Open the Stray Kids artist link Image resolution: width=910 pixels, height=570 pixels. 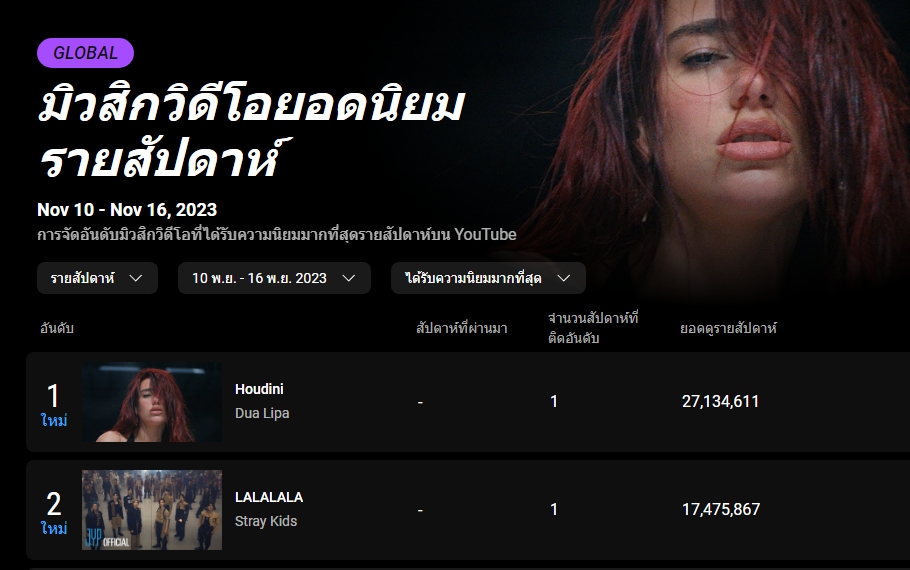pyautogui.click(x=266, y=521)
